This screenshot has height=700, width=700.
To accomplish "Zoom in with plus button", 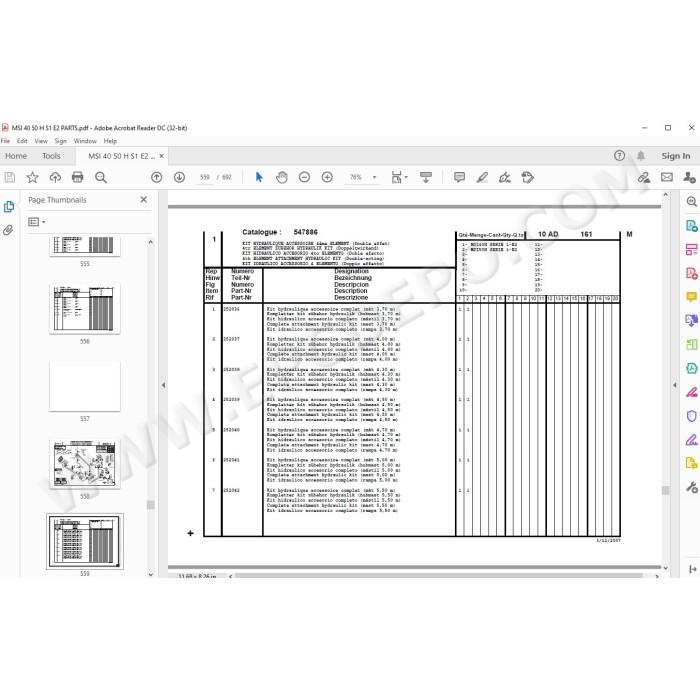I will pyautogui.click(x=327, y=177).
